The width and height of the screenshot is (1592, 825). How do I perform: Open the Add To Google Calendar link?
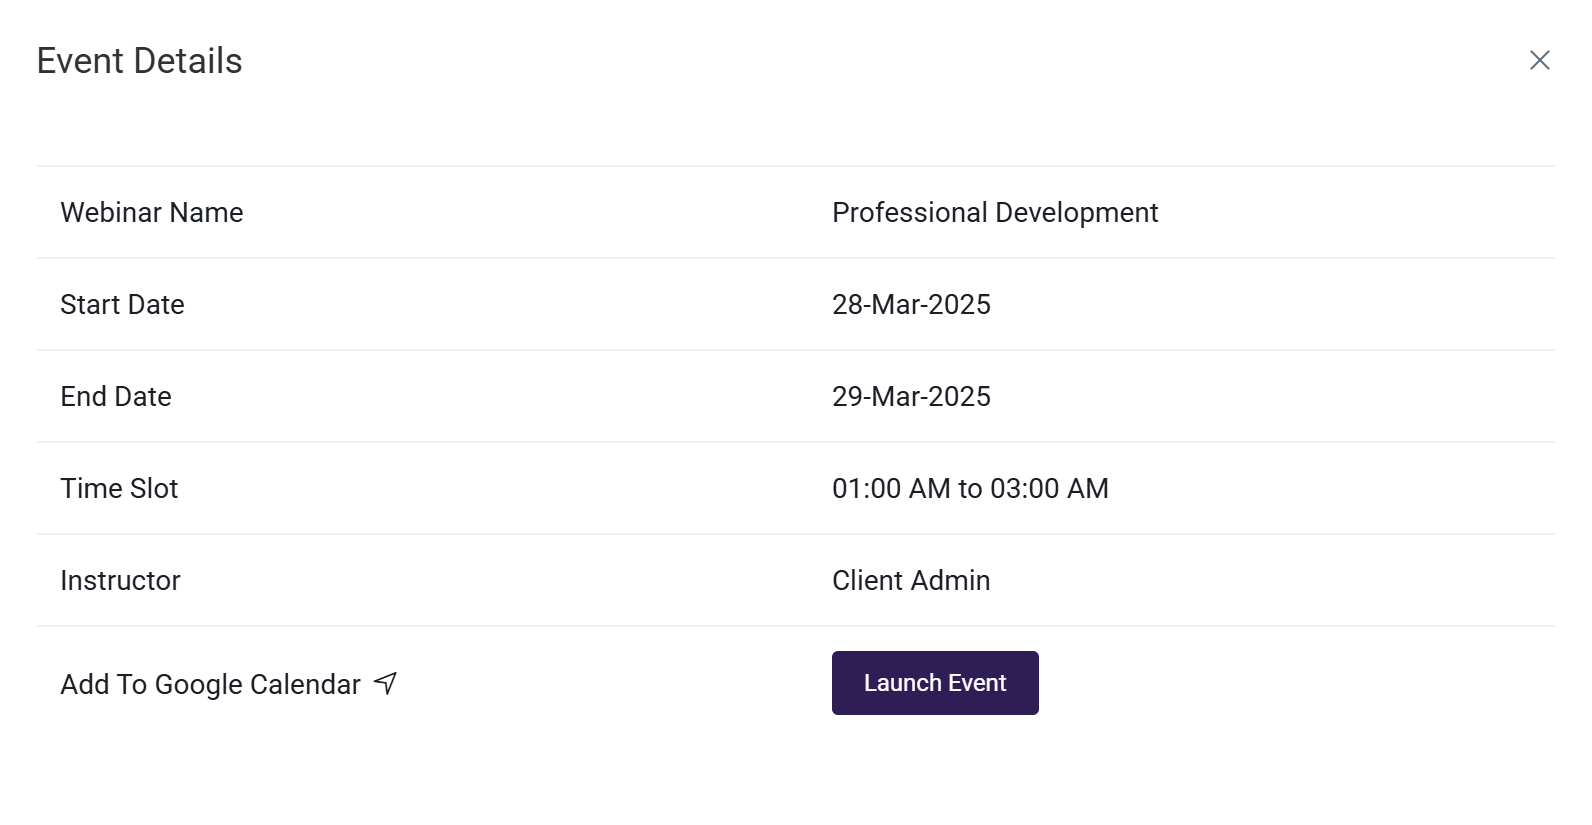coord(210,684)
